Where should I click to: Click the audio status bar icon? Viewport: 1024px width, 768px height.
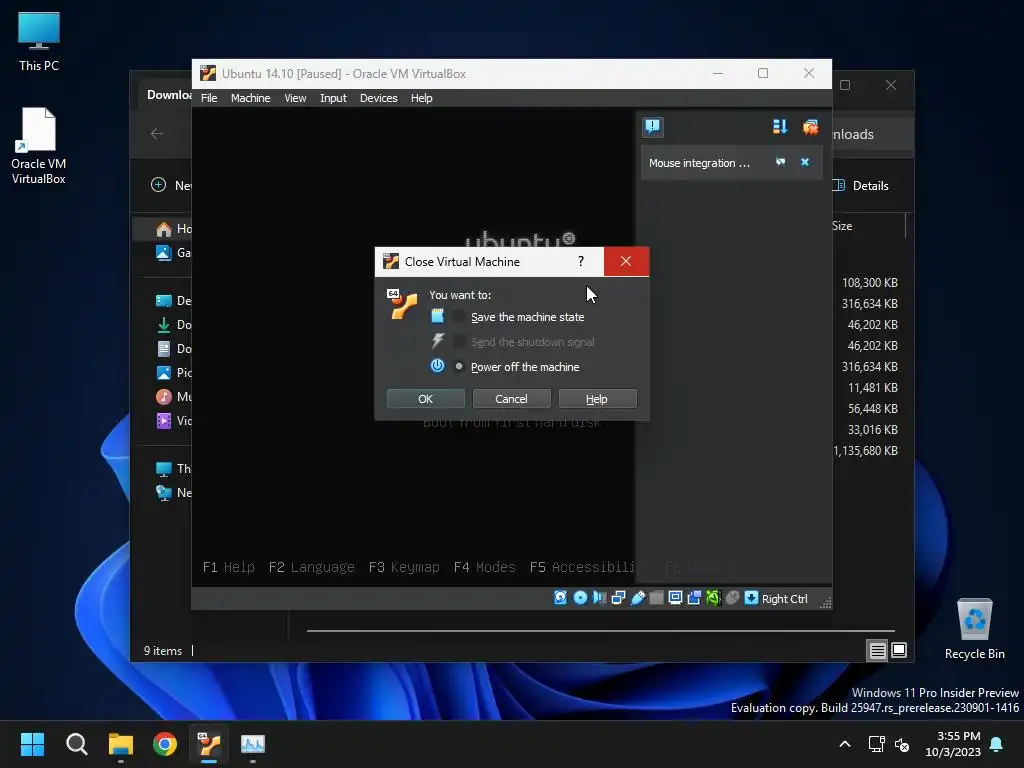[599, 598]
